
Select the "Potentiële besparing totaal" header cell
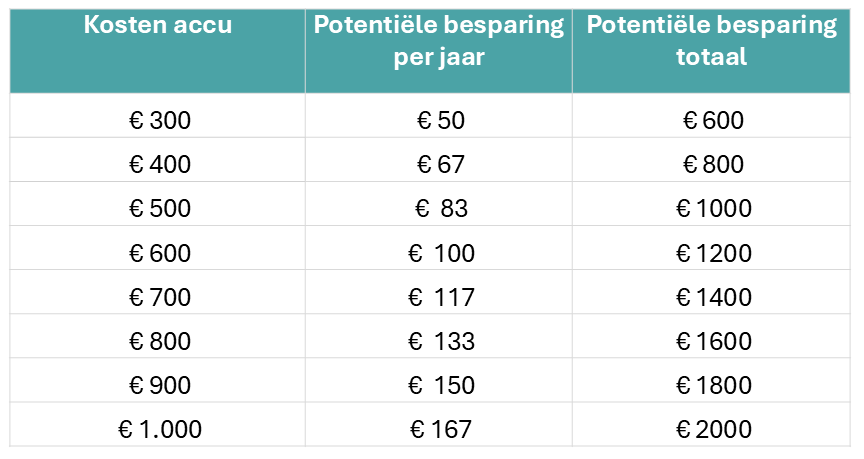pyautogui.click(x=712, y=42)
